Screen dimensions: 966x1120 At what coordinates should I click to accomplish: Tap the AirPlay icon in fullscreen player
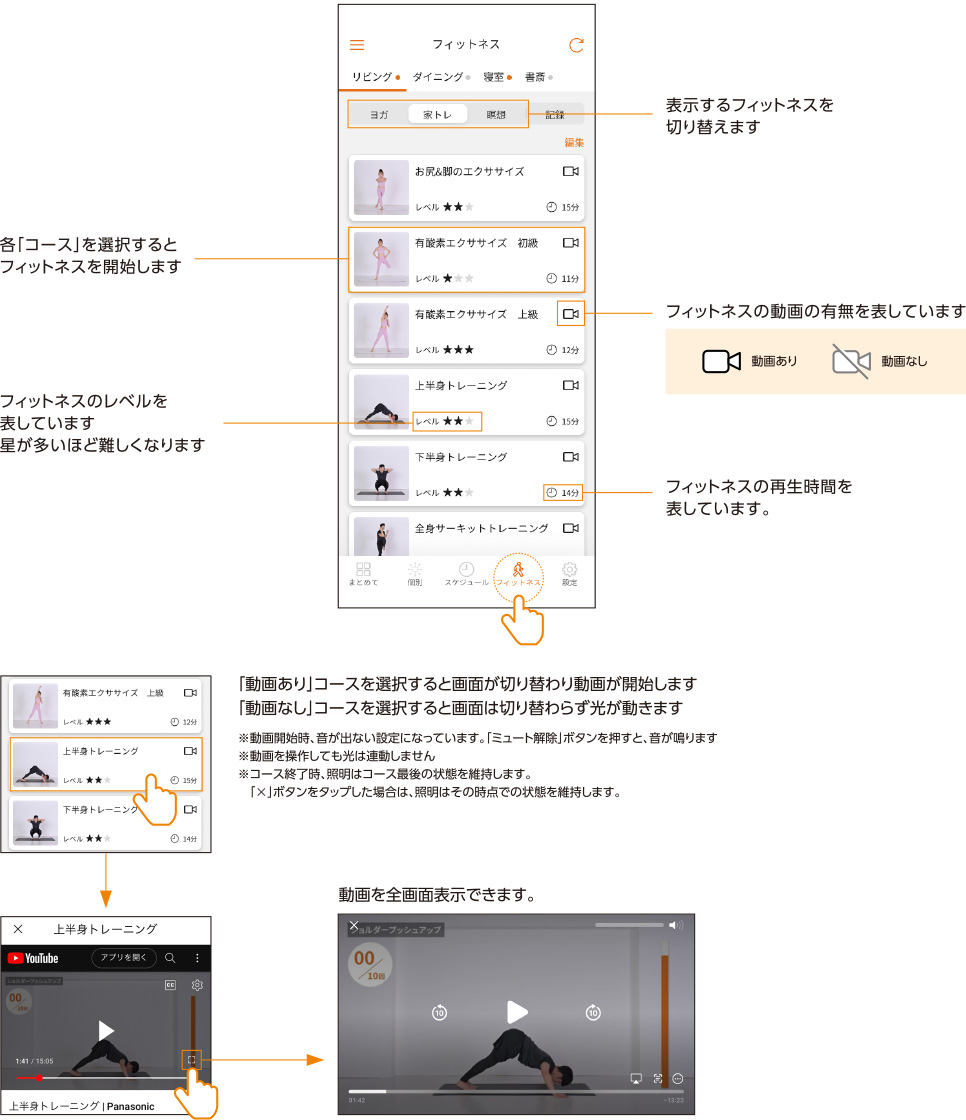636,1079
